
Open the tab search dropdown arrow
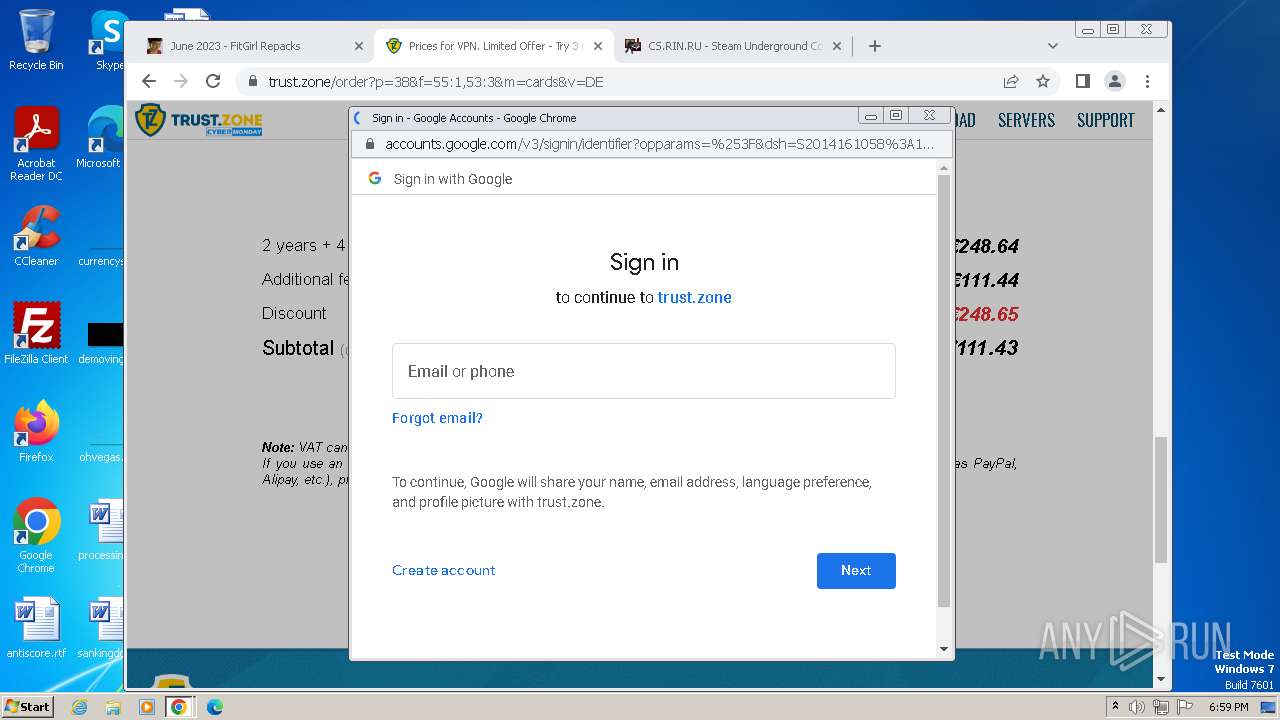point(1052,46)
